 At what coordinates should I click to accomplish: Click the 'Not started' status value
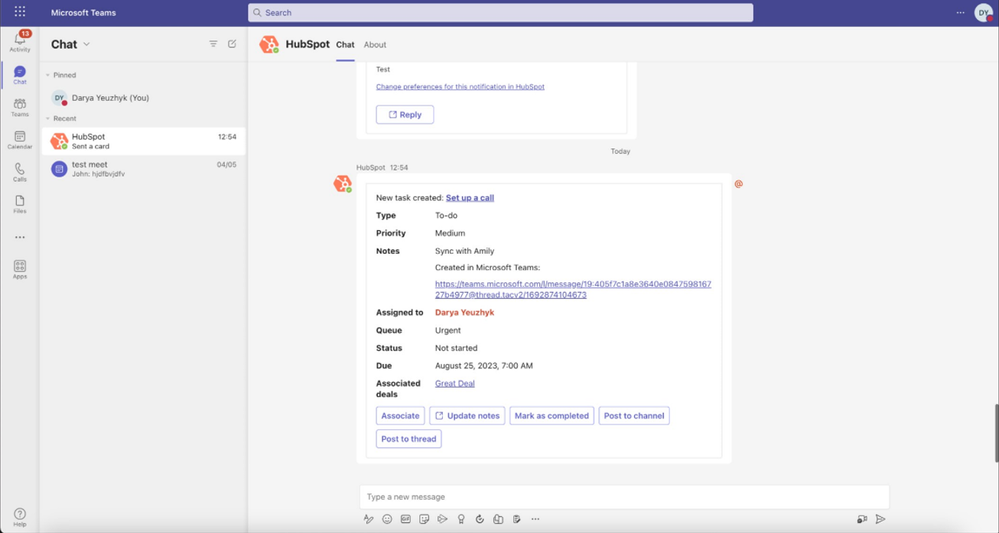tap(456, 348)
